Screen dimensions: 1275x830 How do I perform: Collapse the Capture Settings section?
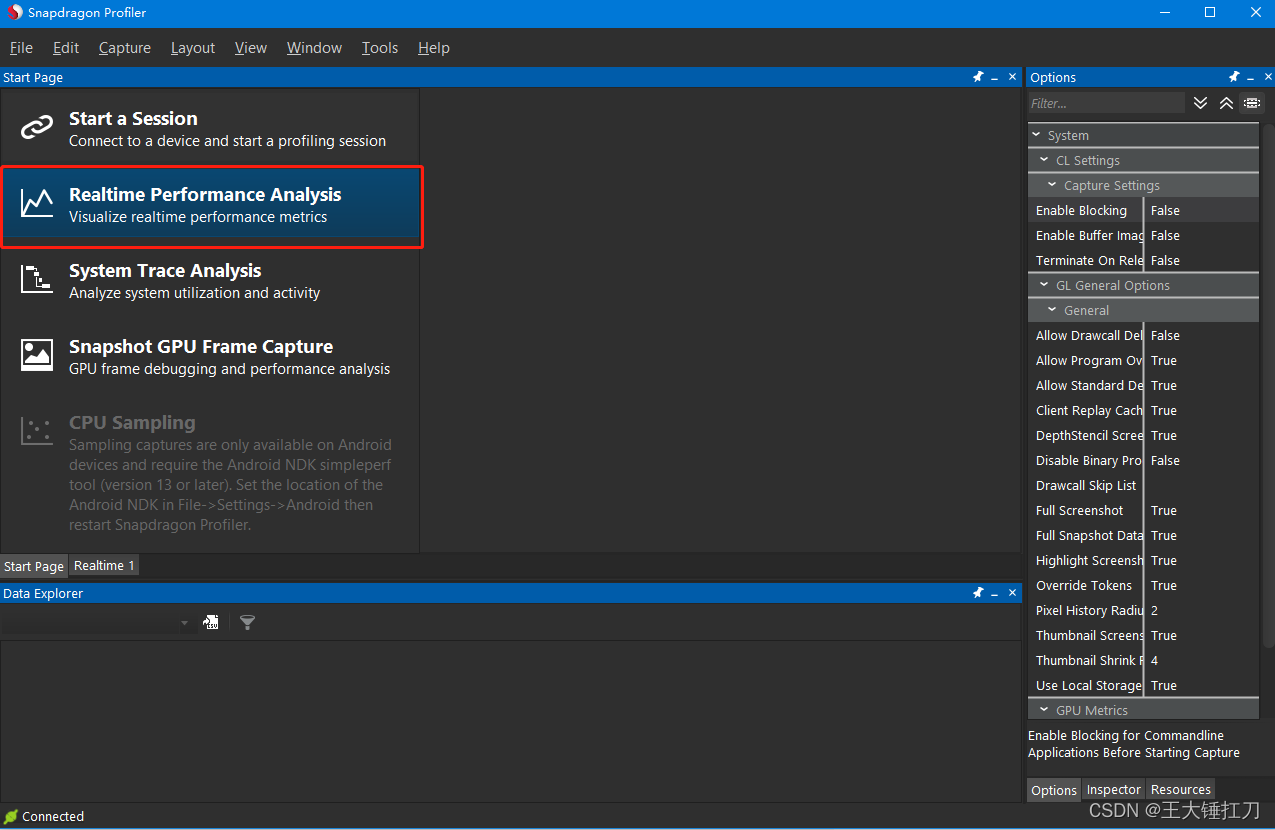point(1052,185)
